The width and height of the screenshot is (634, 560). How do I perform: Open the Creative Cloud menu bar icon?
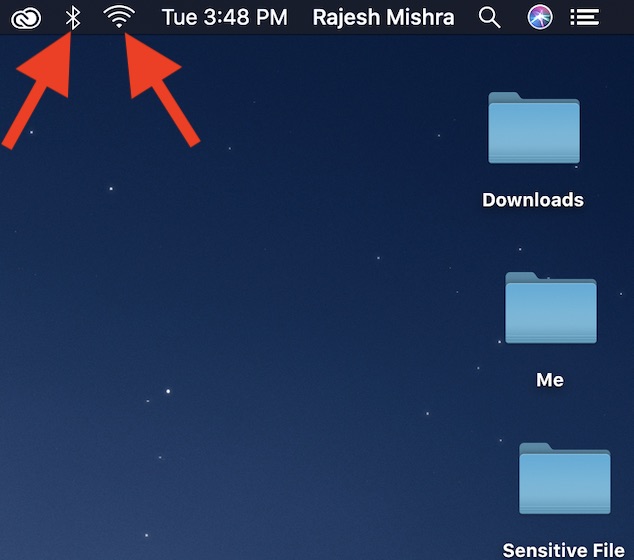[26, 18]
